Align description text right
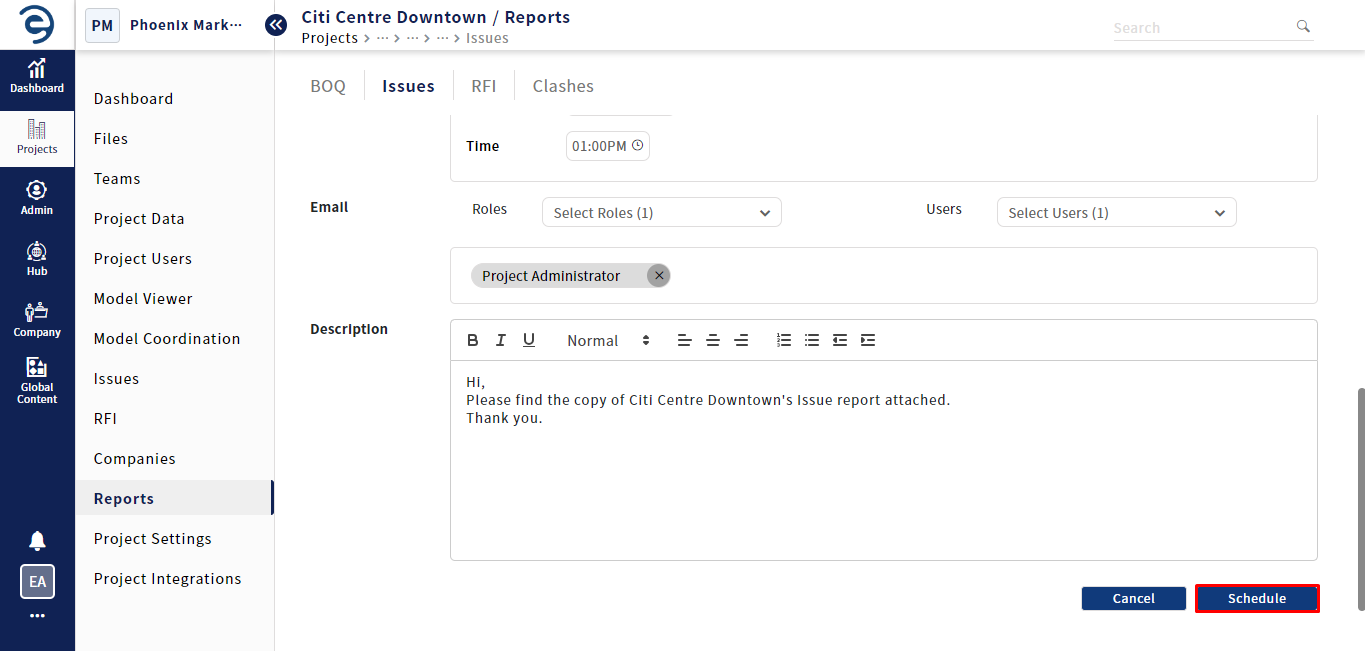 pyautogui.click(x=741, y=340)
